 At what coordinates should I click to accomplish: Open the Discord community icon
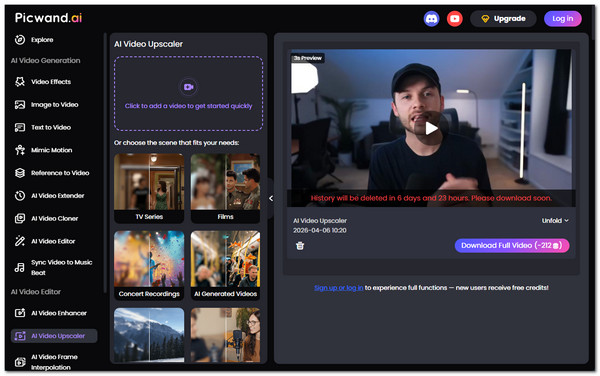[431, 18]
